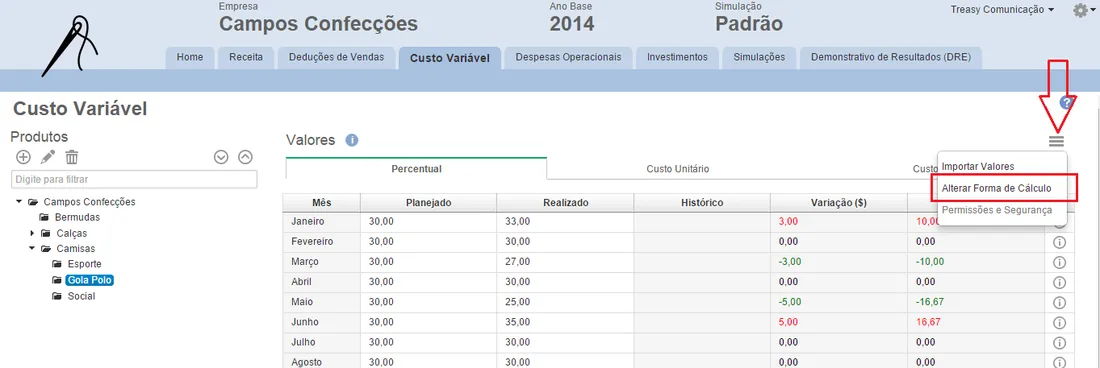Collapse the Campos Confecções tree node
Viewport: 1100px width, 368px height.
[x=18, y=202]
